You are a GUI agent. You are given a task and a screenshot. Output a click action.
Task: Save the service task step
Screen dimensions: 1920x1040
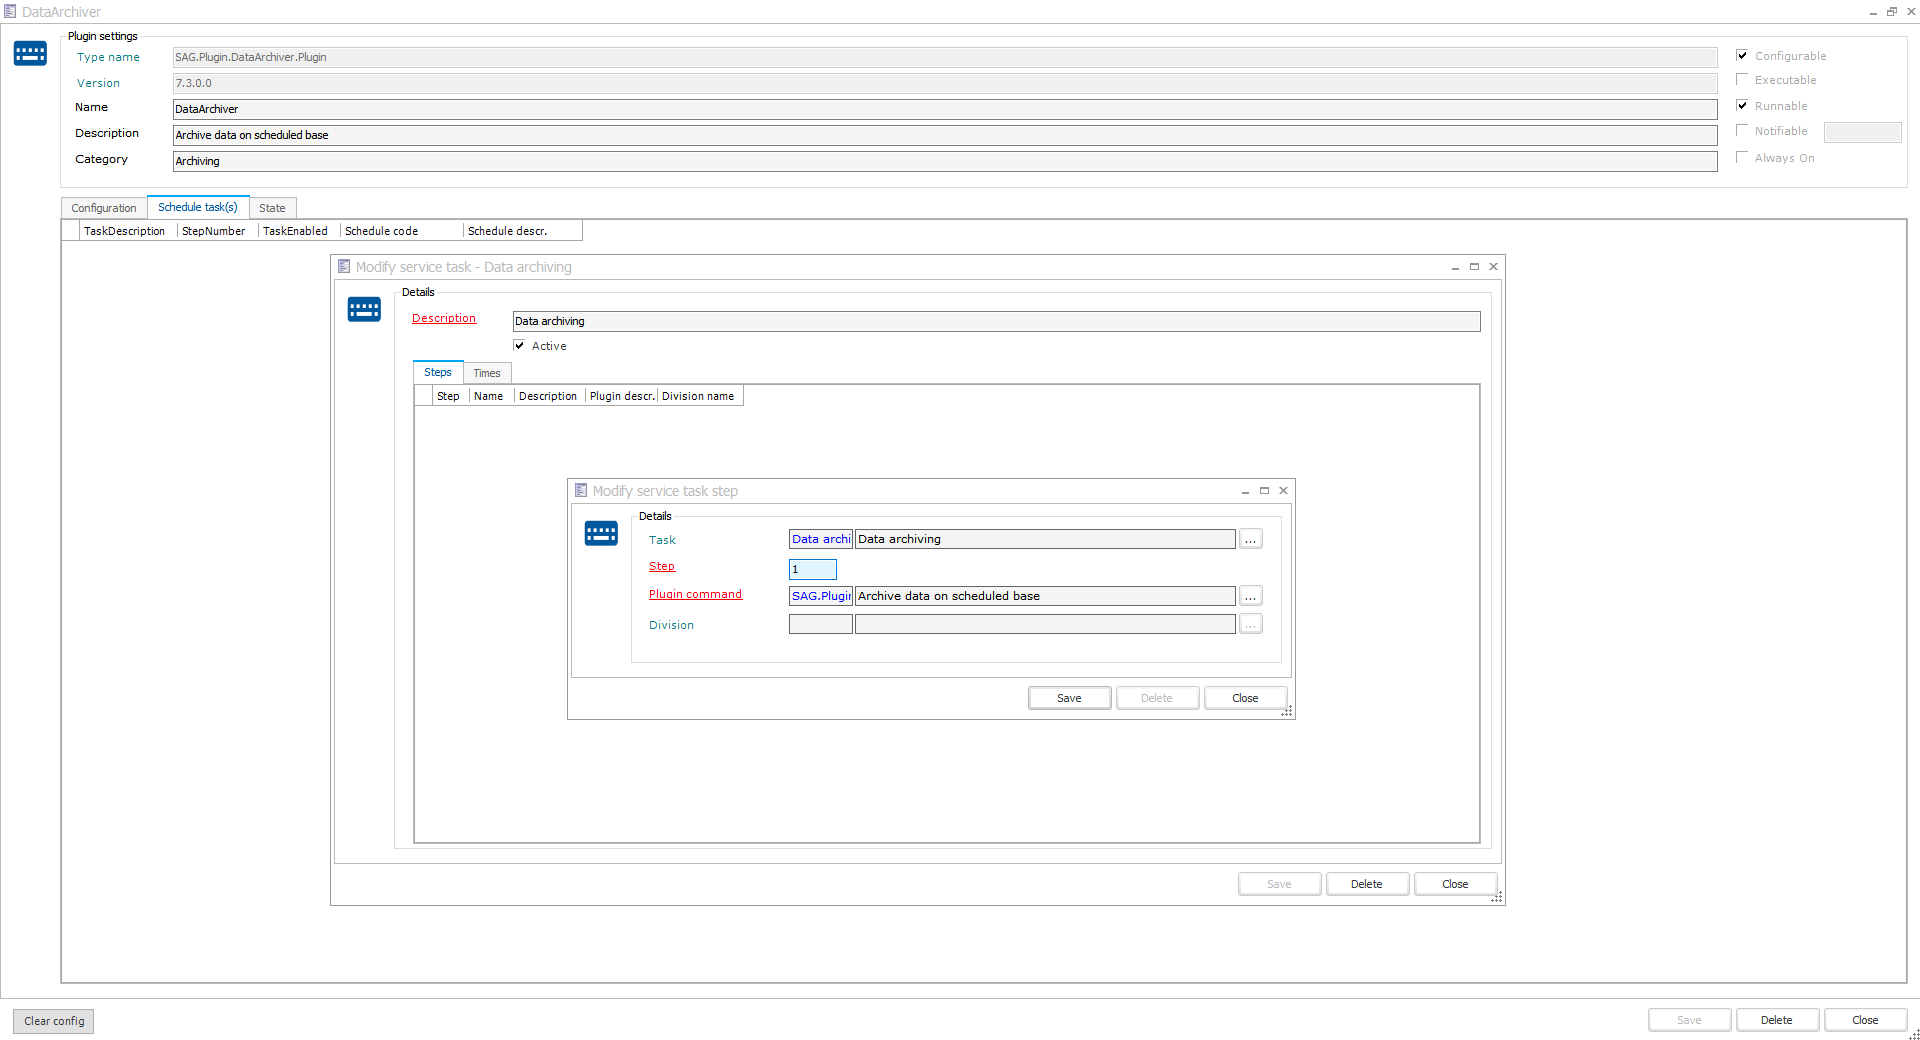click(x=1069, y=698)
